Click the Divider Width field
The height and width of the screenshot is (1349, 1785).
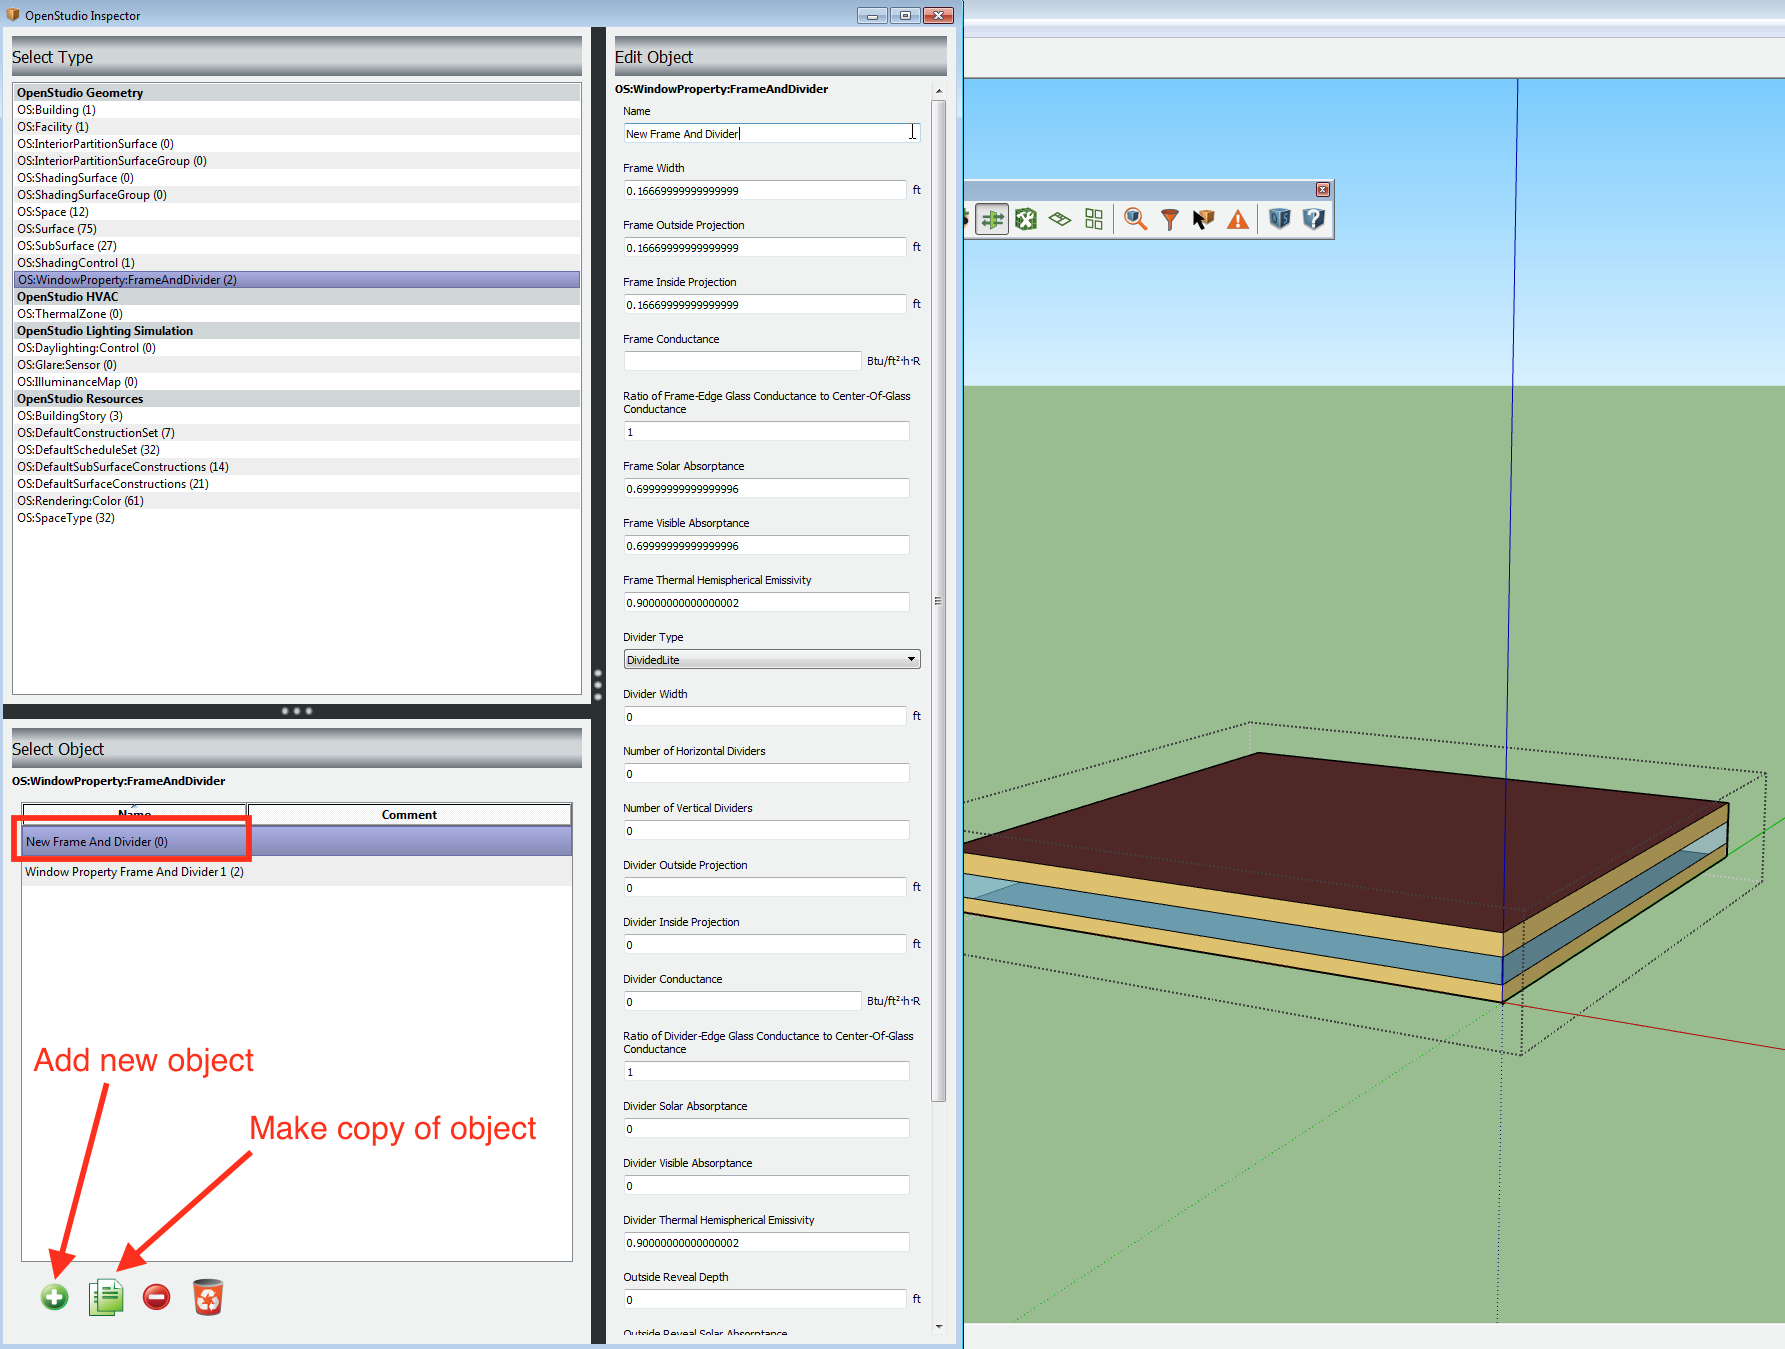pos(766,717)
